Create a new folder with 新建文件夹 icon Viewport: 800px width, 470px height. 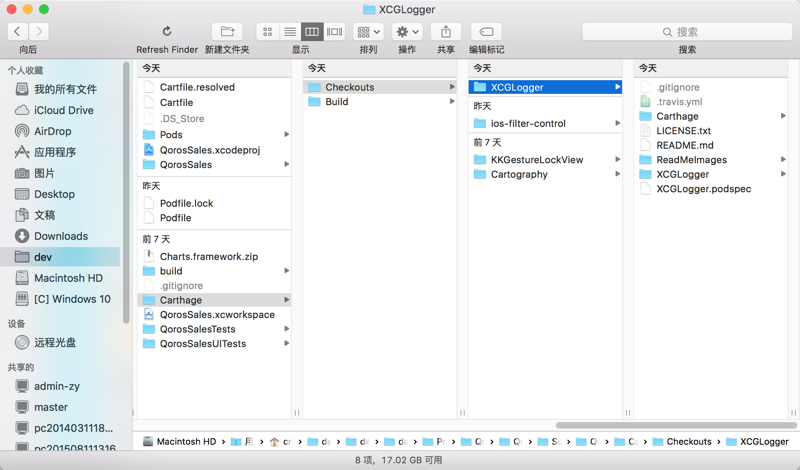(227, 32)
